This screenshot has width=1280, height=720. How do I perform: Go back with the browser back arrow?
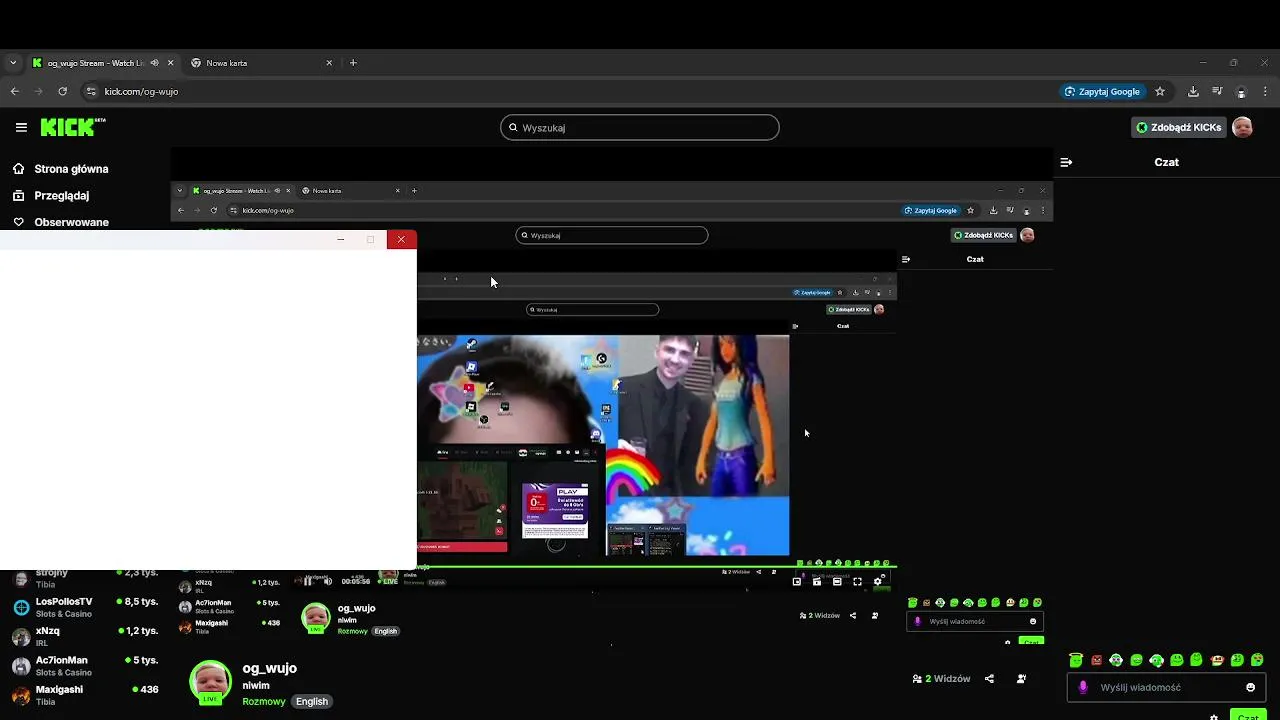[x=14, y=91]
